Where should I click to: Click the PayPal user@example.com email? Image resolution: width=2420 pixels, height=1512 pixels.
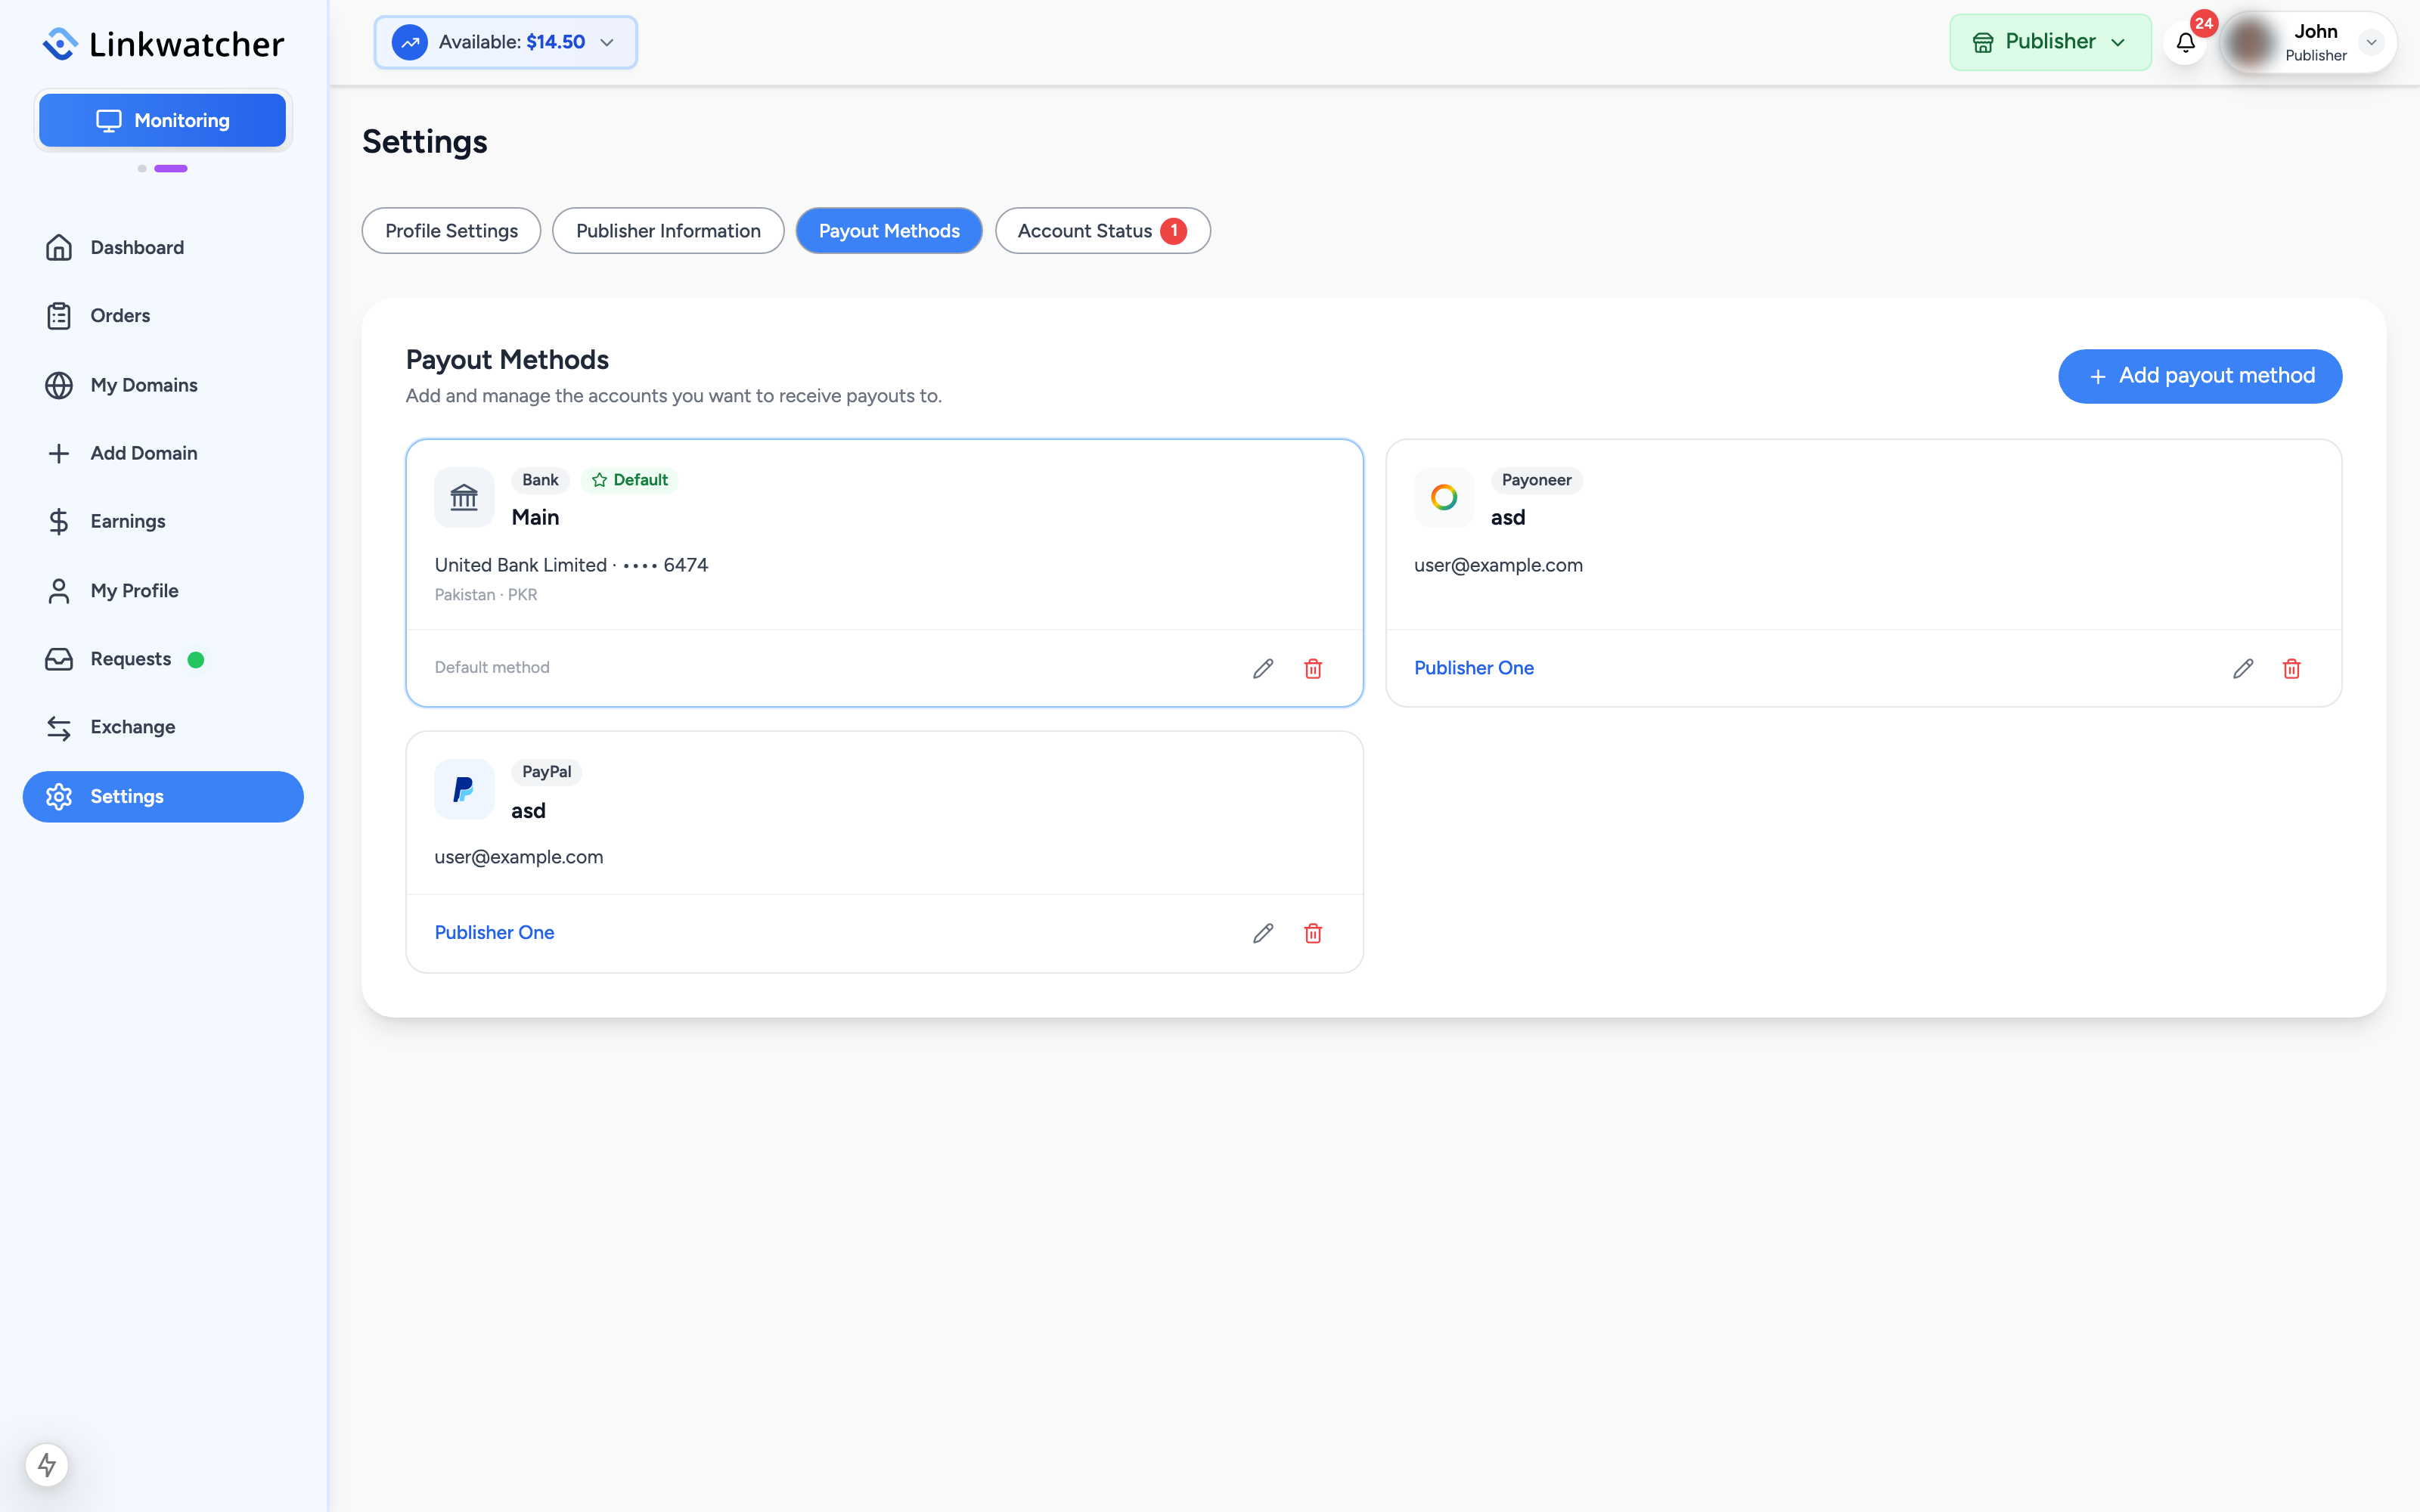(519, 857)
